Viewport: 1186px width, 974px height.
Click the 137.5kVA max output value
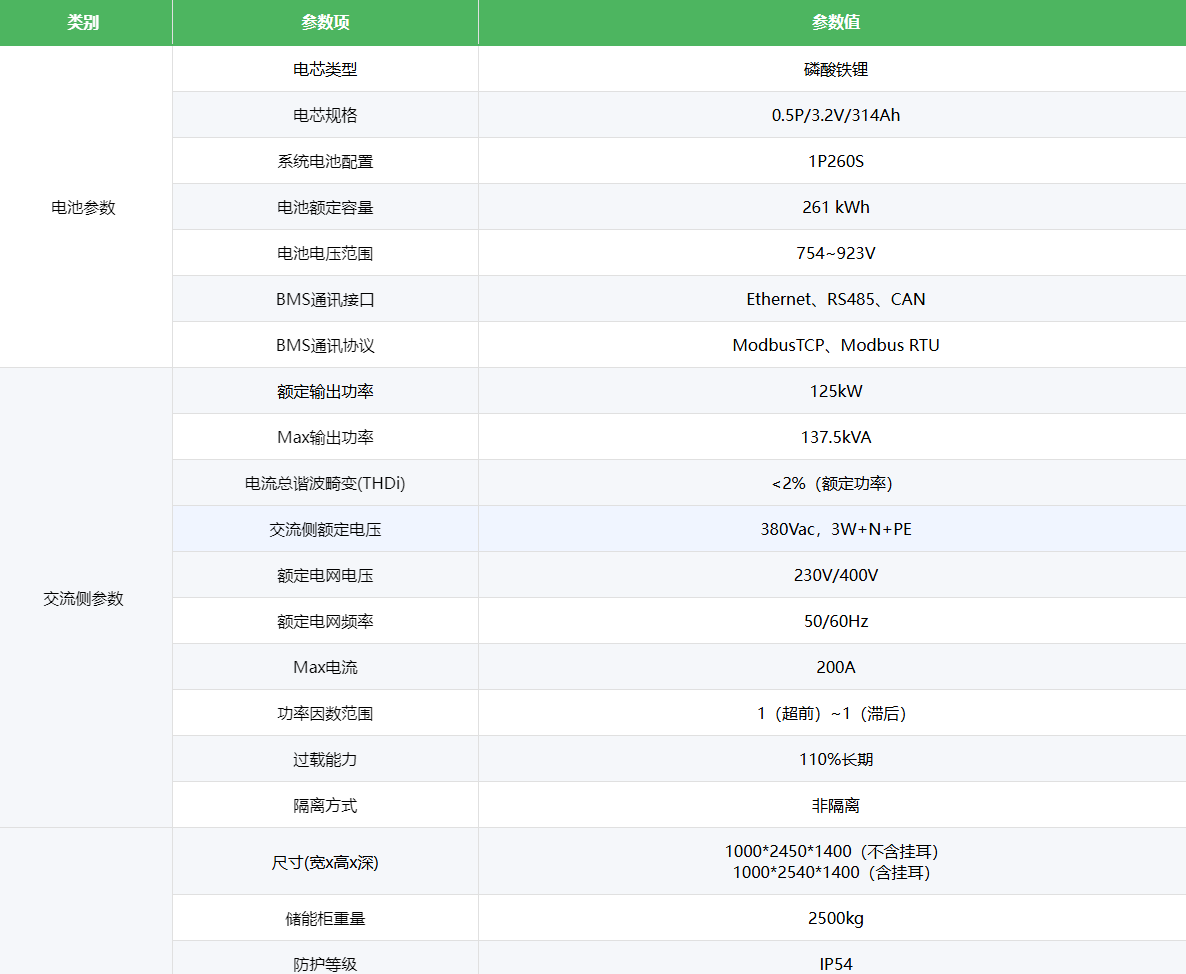(835, 438)
